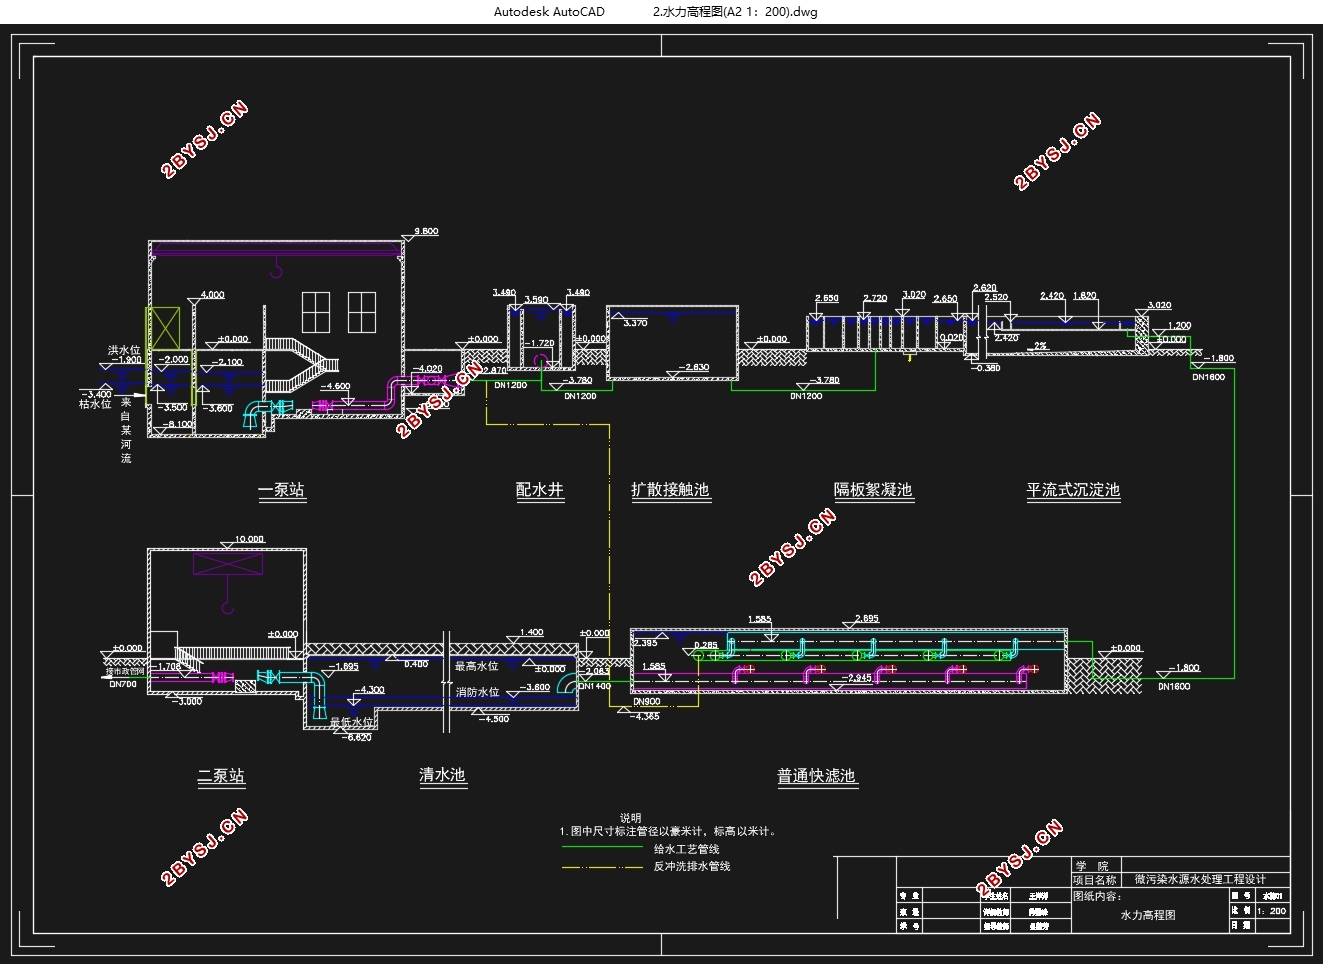Click elevation '-4.365' below backwash pipe
The image size is (1323, 964).
644,716
